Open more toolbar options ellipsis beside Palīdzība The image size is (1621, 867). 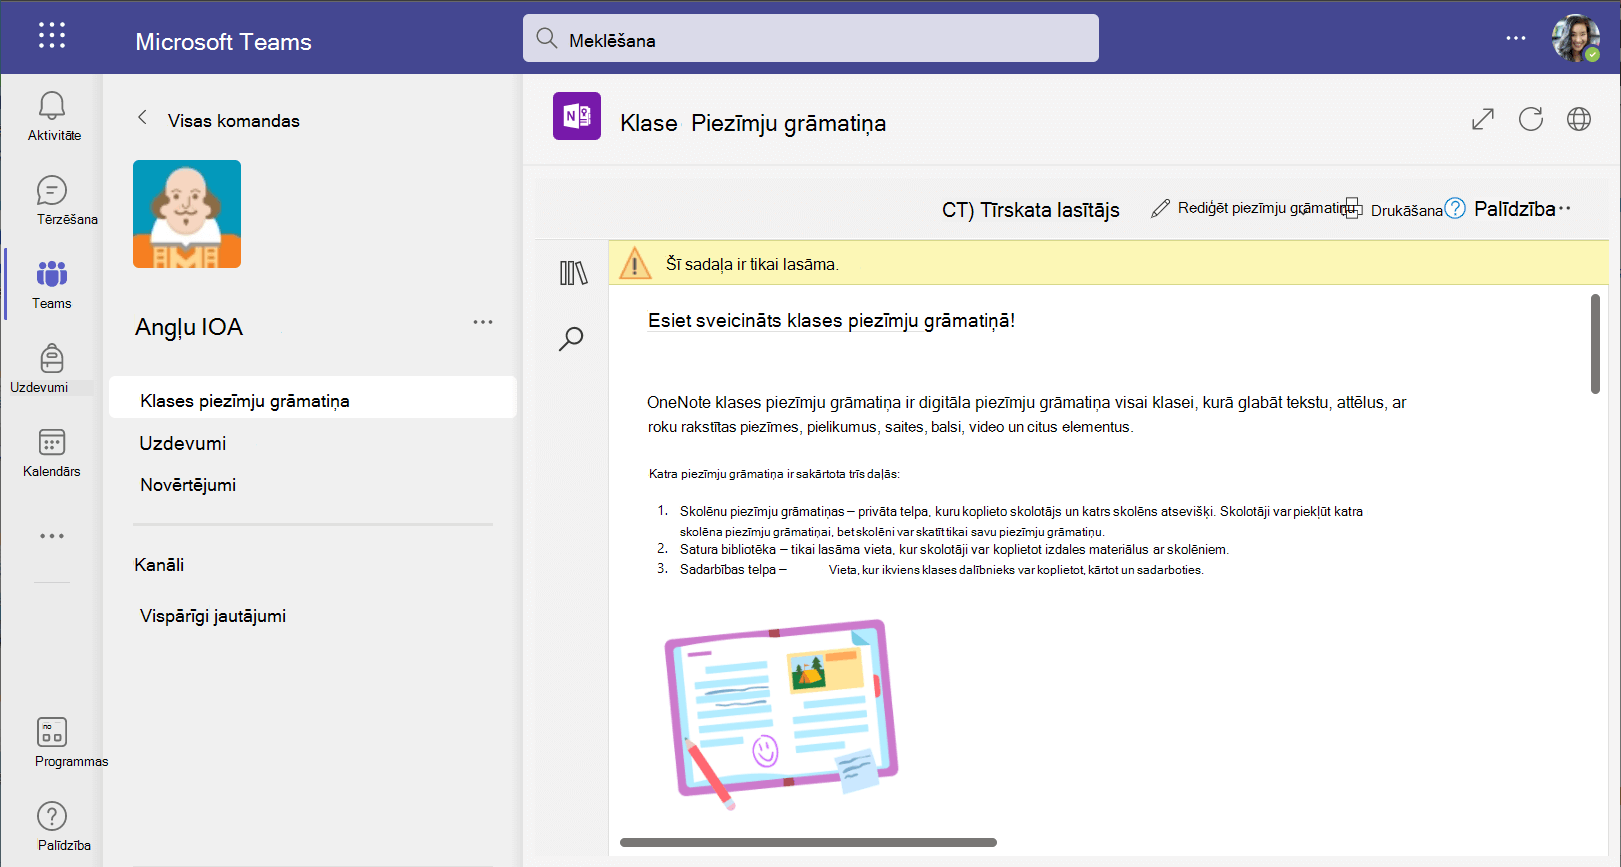click(x=1565, y=208)
